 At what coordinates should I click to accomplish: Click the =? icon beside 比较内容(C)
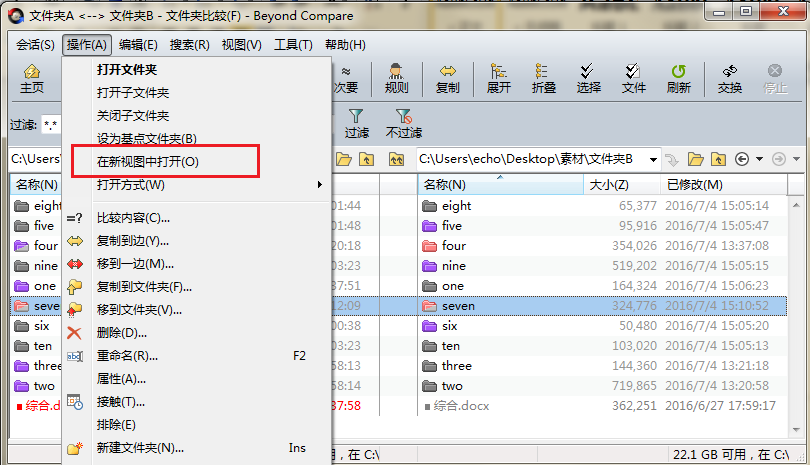click(x=74, y=218)
